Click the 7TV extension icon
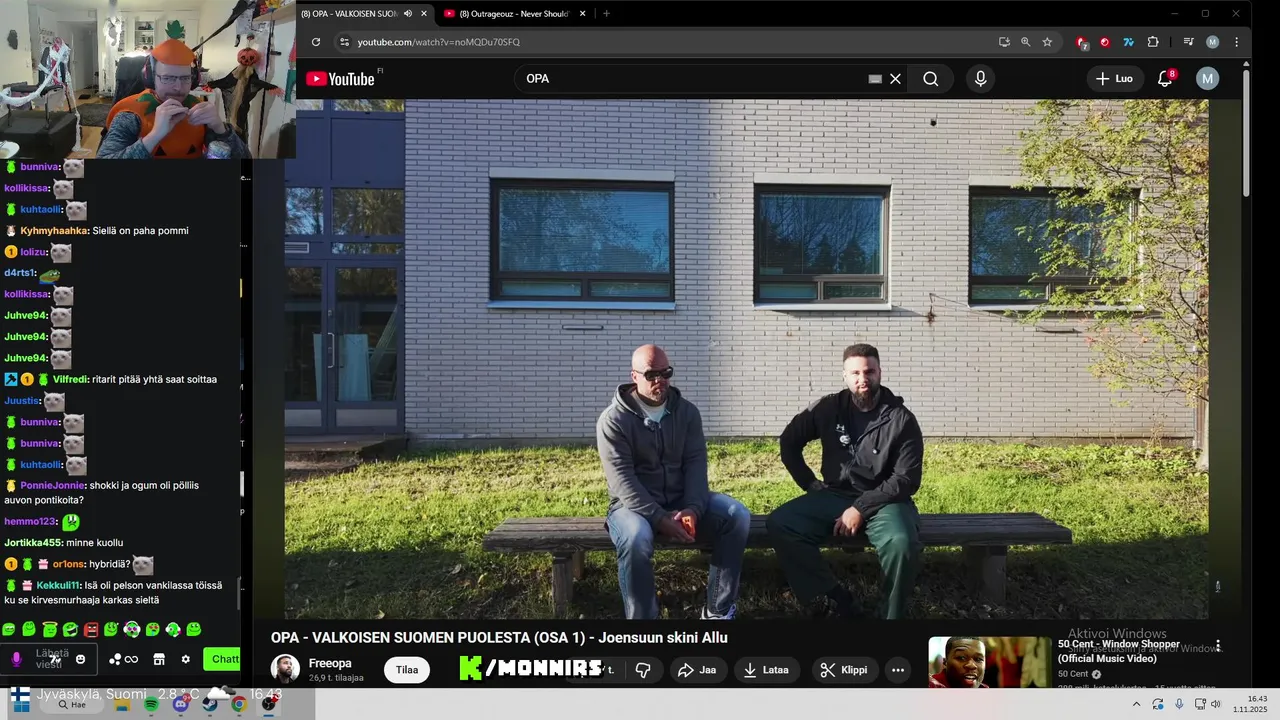1280x720 pixels. (1128, 42)
